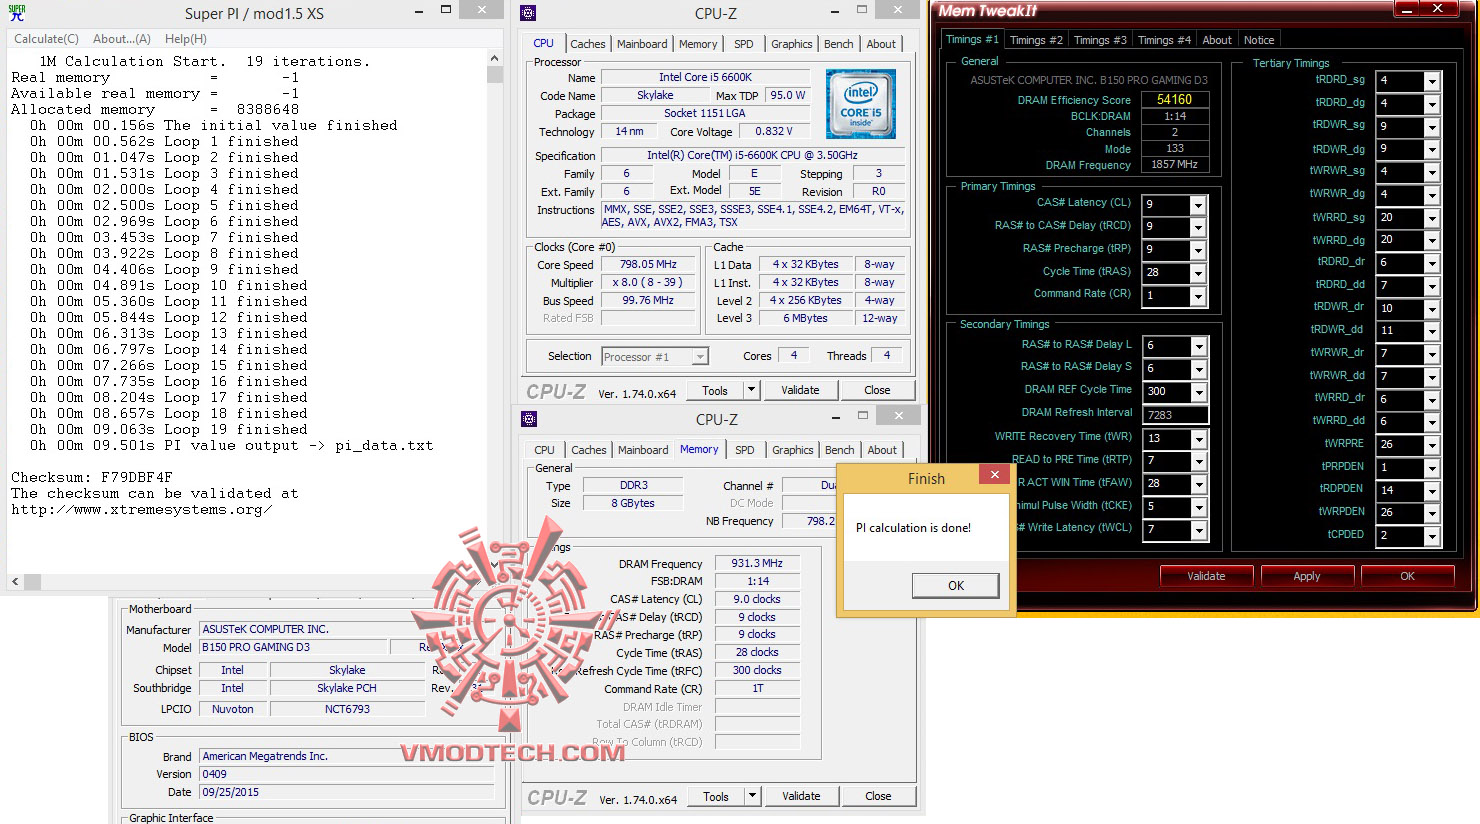Select the SPD tab in the top CPU-Z window
This screenshot has height=824, width=1480.
[x=744, y=44]
